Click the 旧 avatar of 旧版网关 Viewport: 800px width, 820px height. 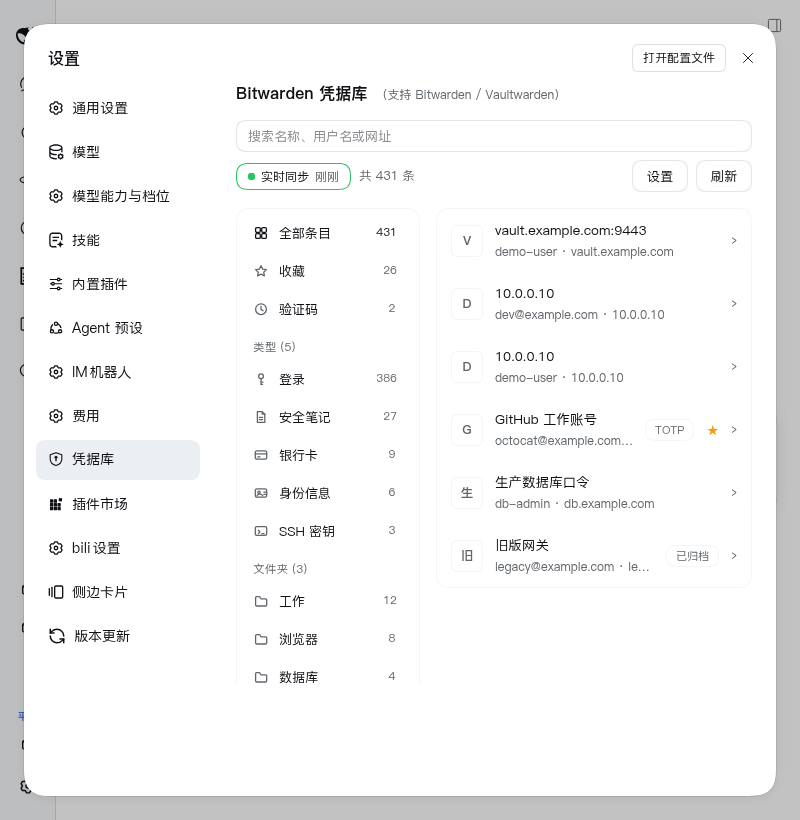pos(467,556)
